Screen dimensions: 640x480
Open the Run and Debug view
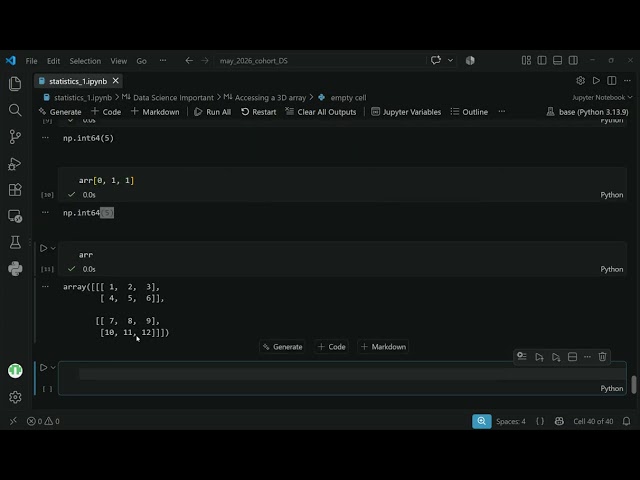point(15,164)
